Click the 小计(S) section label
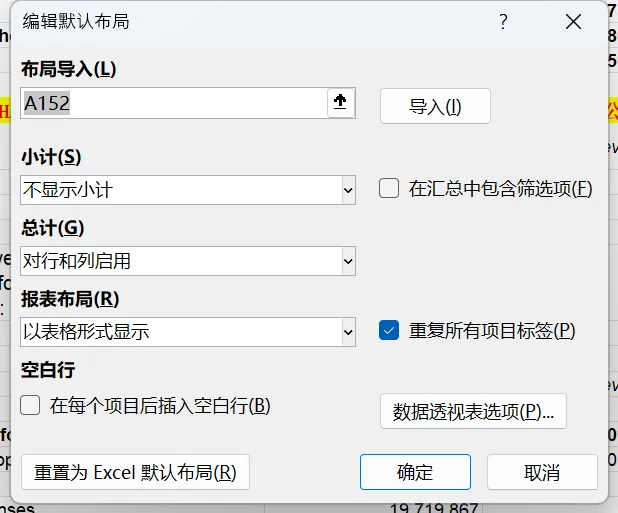Image resolution: width=618 pixels, height=513 pixels. pos(51,157)
